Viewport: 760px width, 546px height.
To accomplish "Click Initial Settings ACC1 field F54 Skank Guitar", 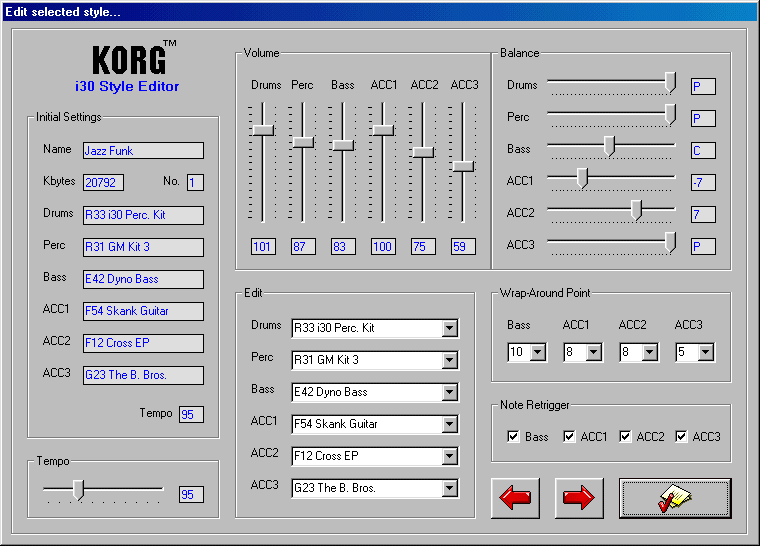I will point(143,311).
